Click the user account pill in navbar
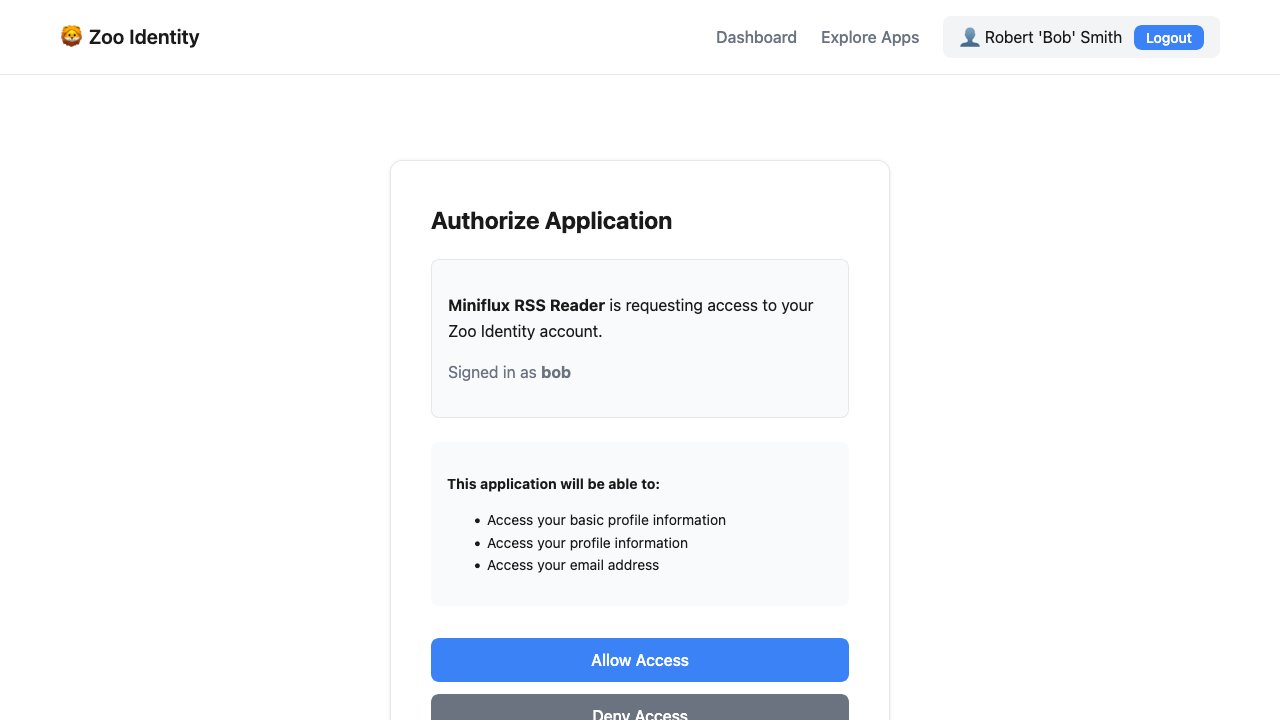 point(1081,37)
